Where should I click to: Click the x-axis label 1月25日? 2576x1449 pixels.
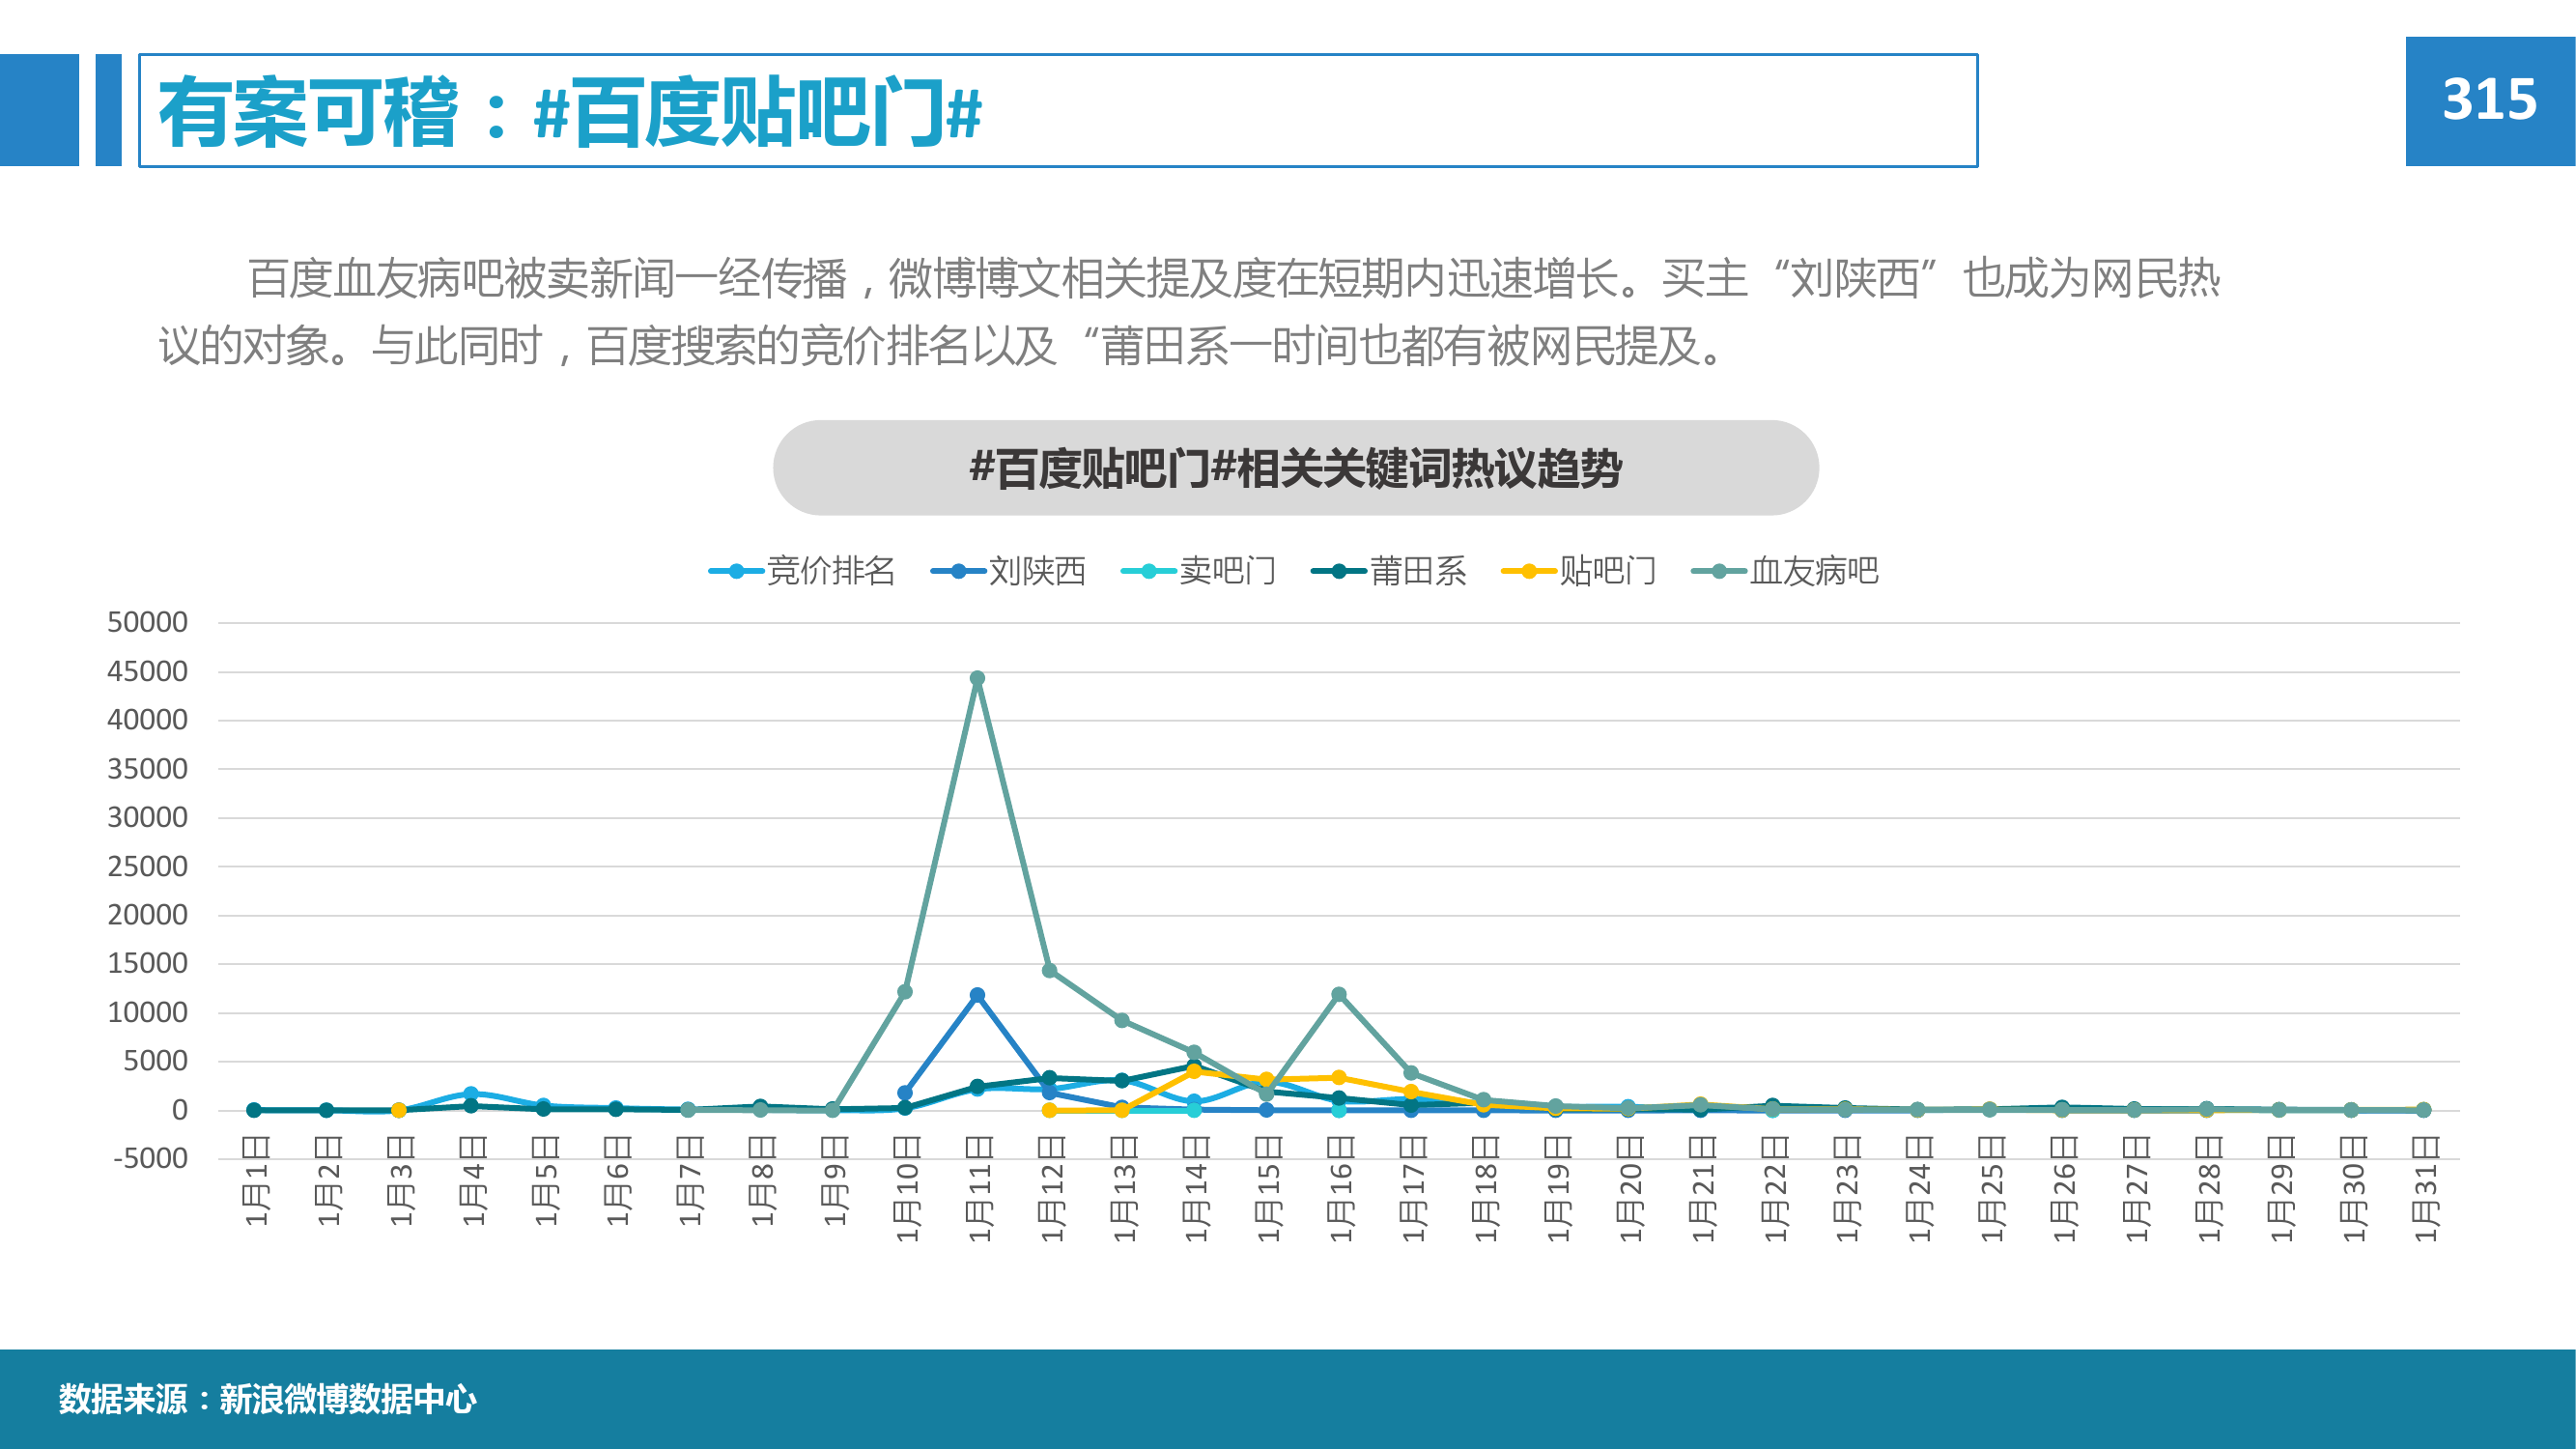click(x=1992, y=1189)
